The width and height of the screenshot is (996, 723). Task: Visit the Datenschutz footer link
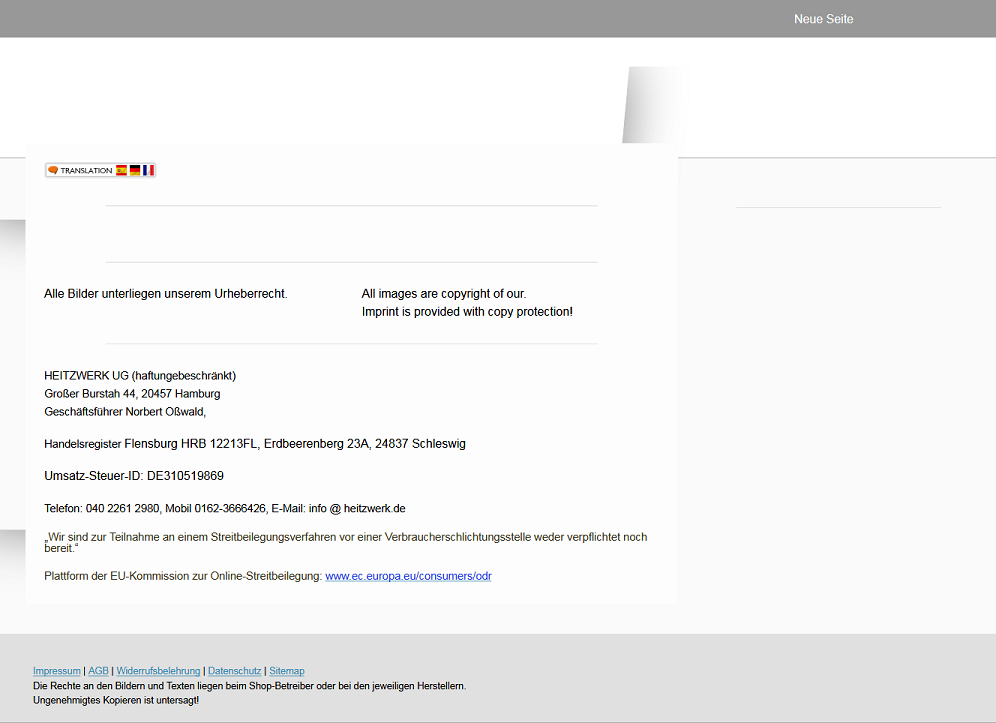tap(234, 671)
